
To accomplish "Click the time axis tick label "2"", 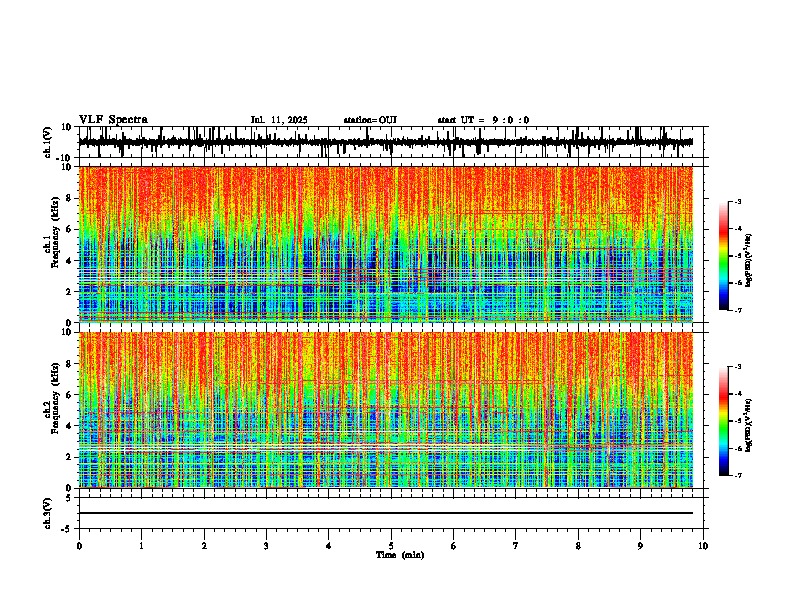I will click(x=204, y=546).
